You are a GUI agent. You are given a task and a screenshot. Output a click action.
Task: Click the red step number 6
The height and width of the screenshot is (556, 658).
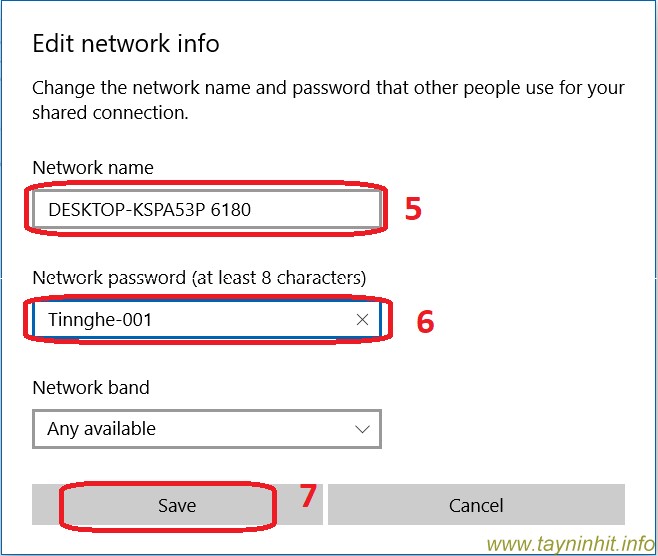click(x=425, y=322)
